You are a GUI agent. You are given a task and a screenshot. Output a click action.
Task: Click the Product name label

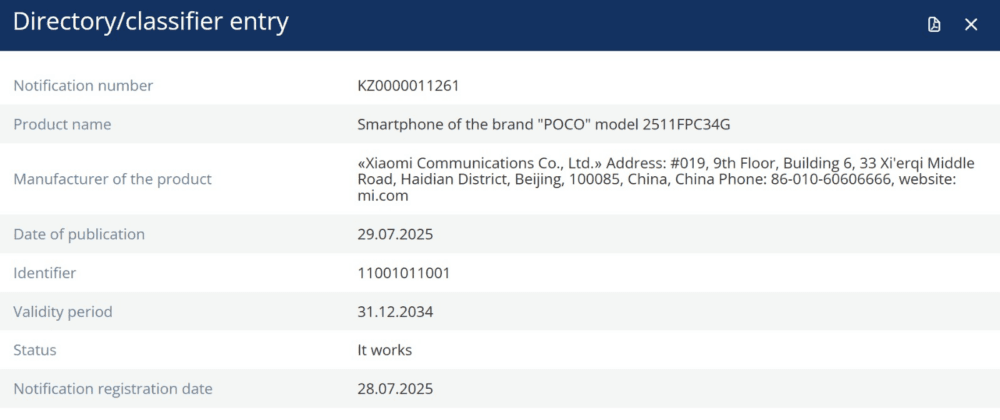[x=62, y=124]
